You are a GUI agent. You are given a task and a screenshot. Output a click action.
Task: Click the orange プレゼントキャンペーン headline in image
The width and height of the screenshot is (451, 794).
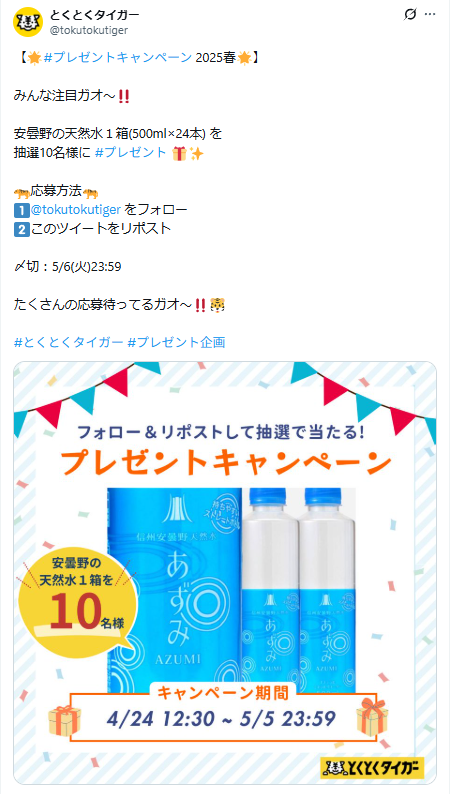coord(226,462)
